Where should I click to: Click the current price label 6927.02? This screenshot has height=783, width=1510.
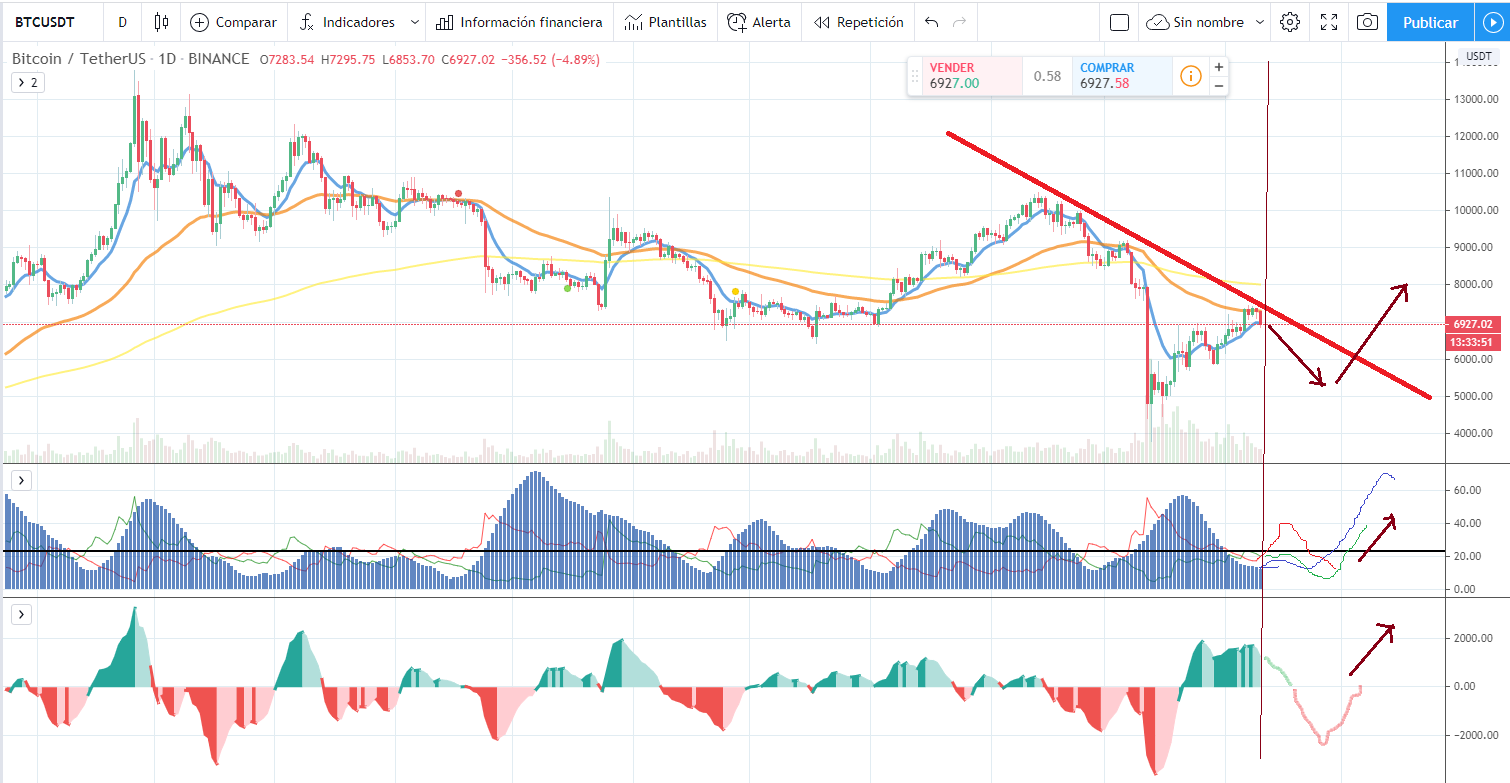1472,324
